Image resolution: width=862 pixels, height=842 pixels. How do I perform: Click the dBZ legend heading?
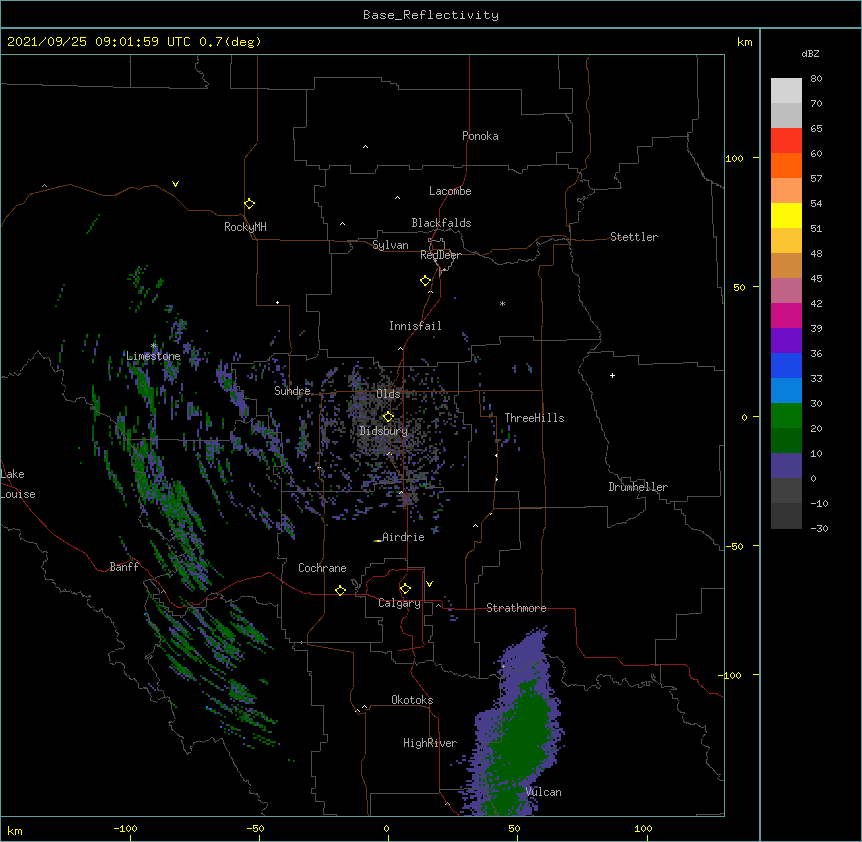pyautogui.click(x=810, y=53)
